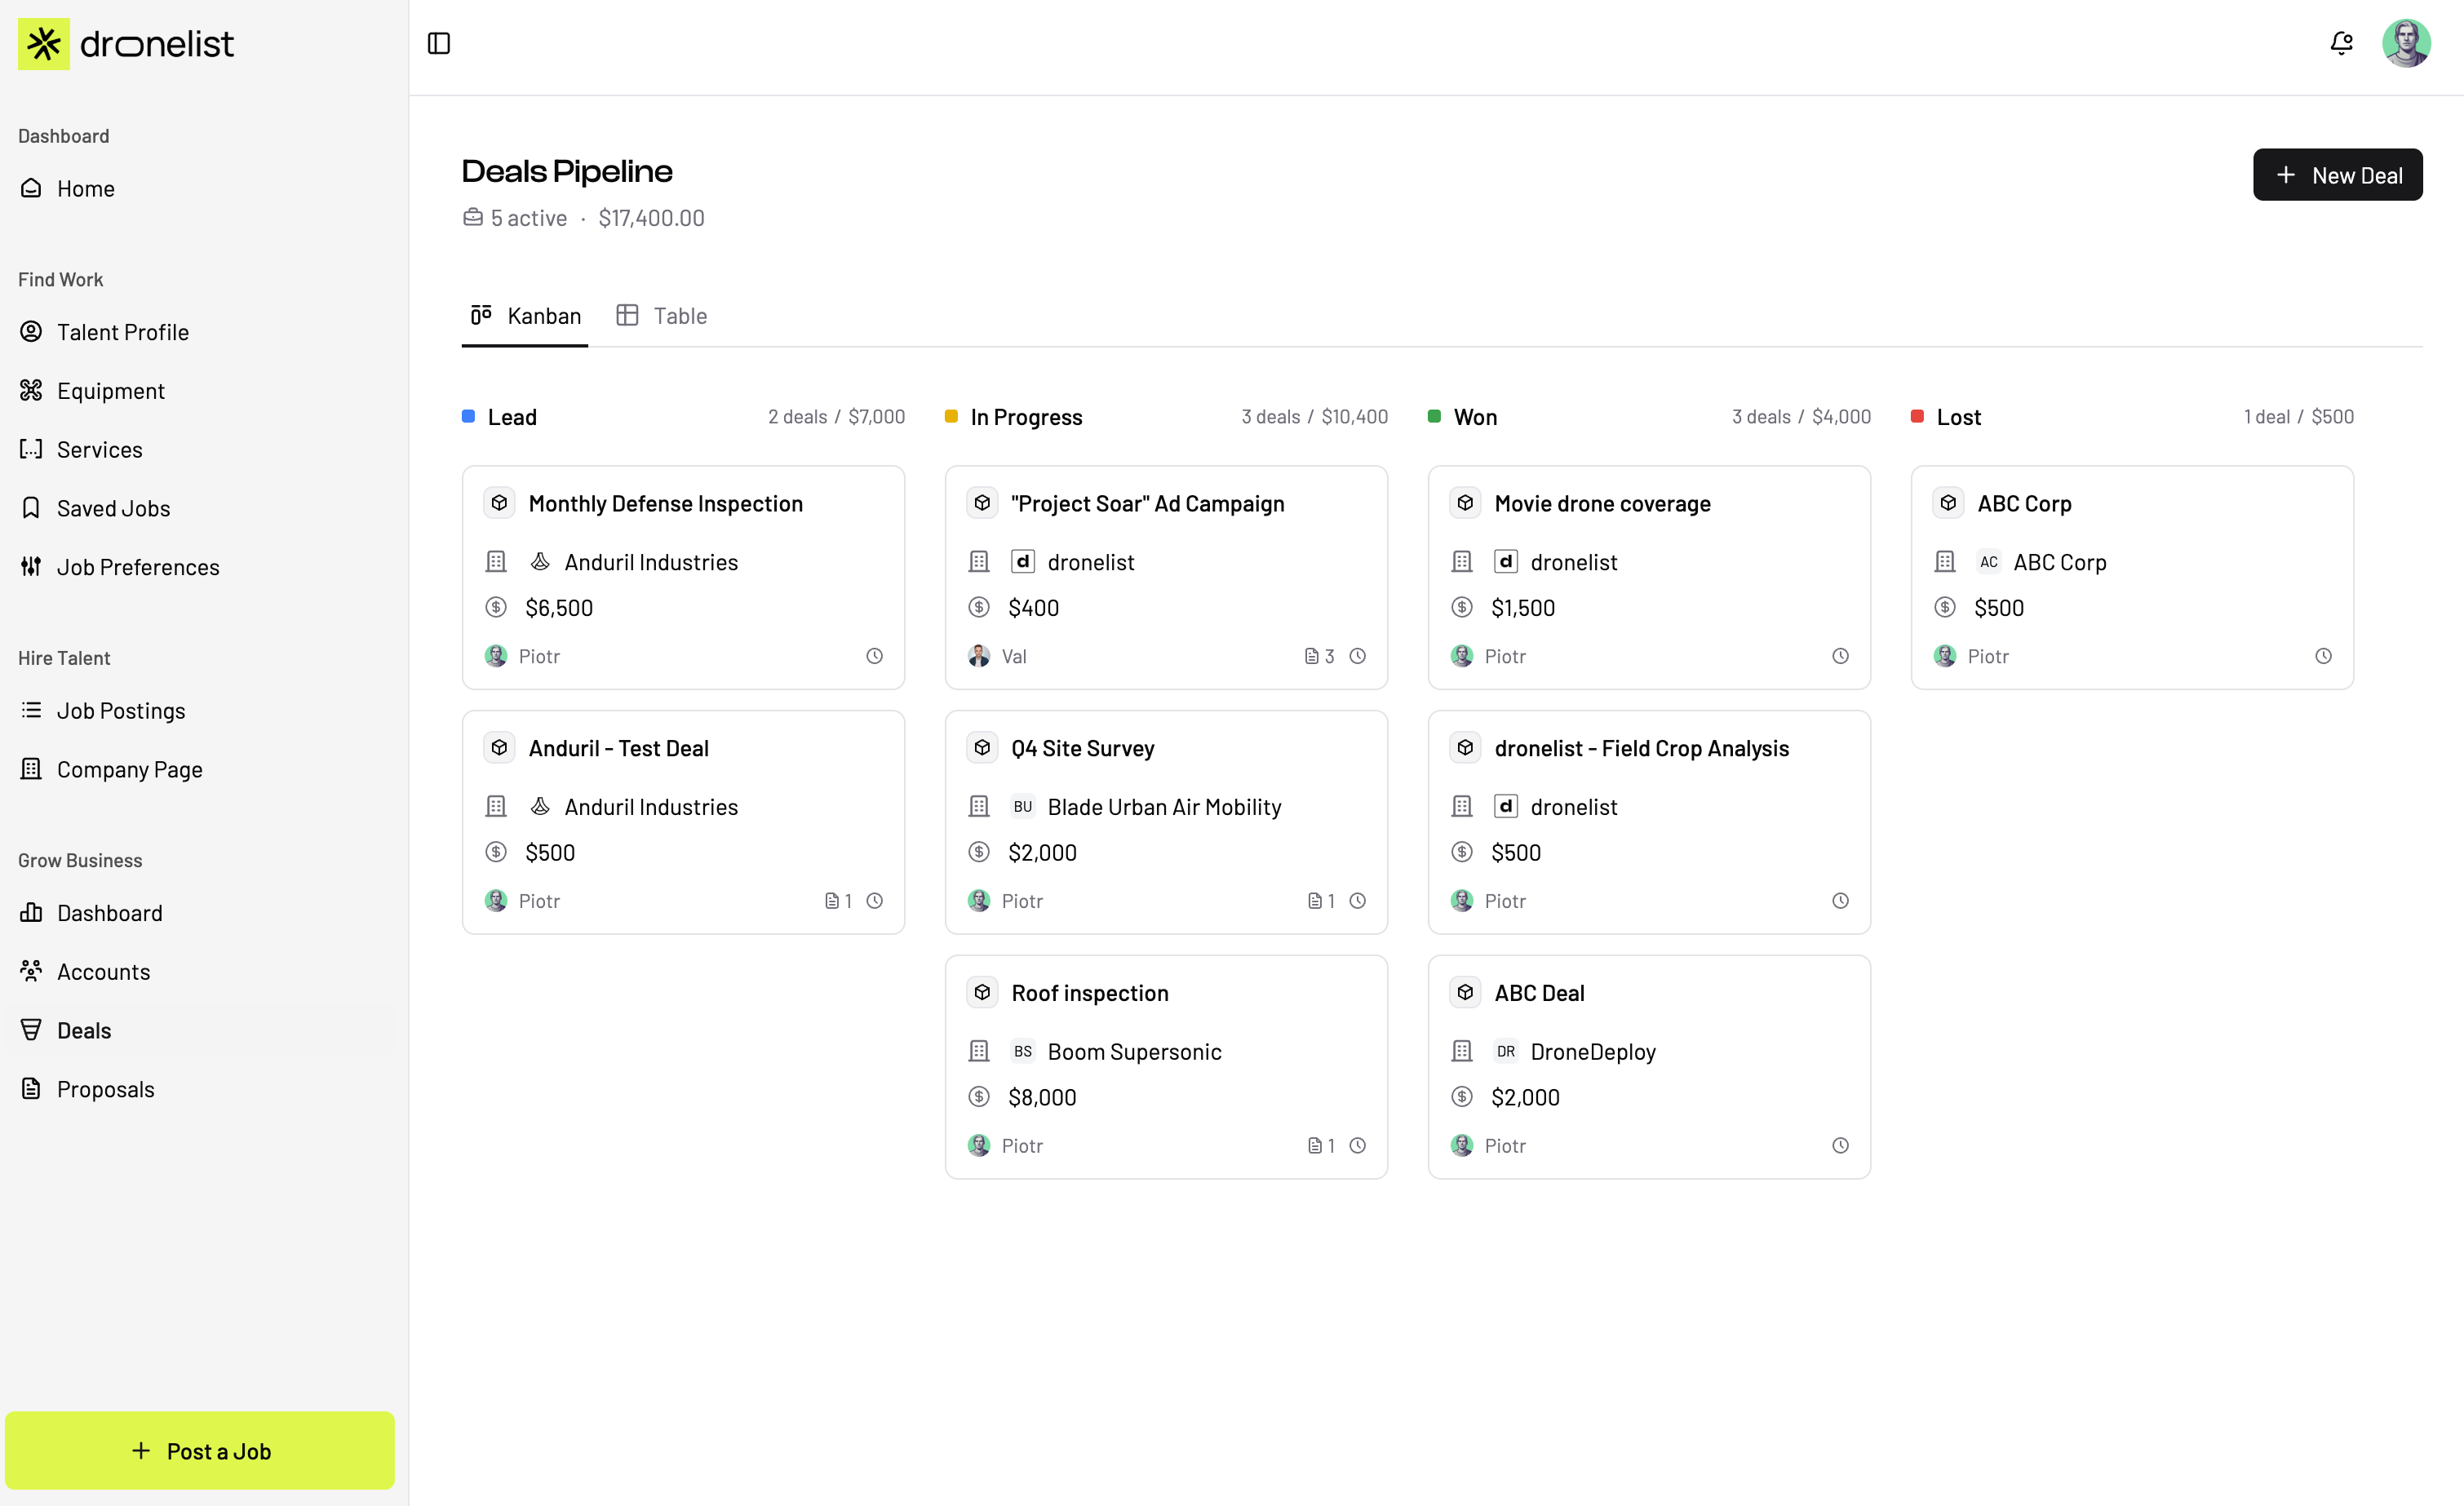Click clock icon on ABC Deal card

point(1840,1146)
